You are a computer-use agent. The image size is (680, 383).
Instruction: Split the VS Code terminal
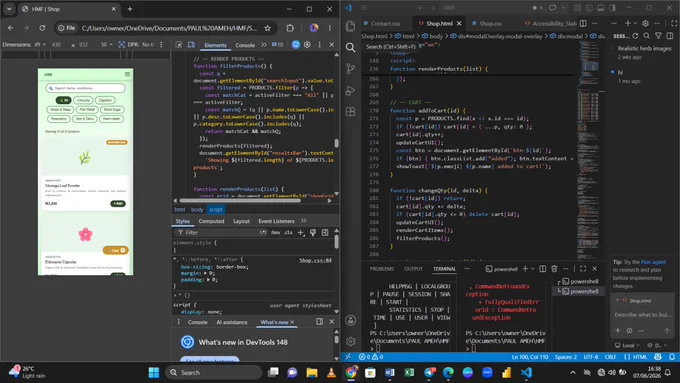(543, 269)
